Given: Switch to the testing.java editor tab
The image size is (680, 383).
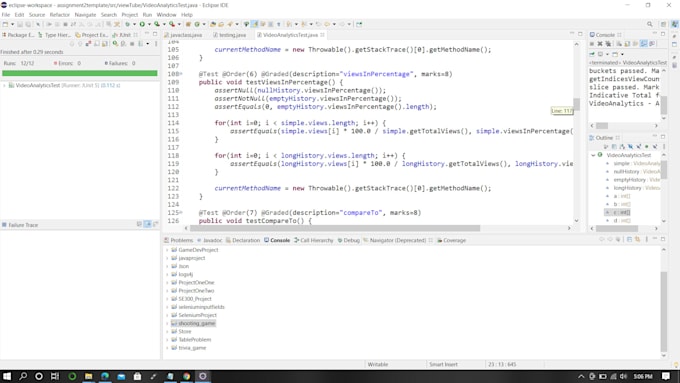Looking at the screenshot, I should [230, 35].
